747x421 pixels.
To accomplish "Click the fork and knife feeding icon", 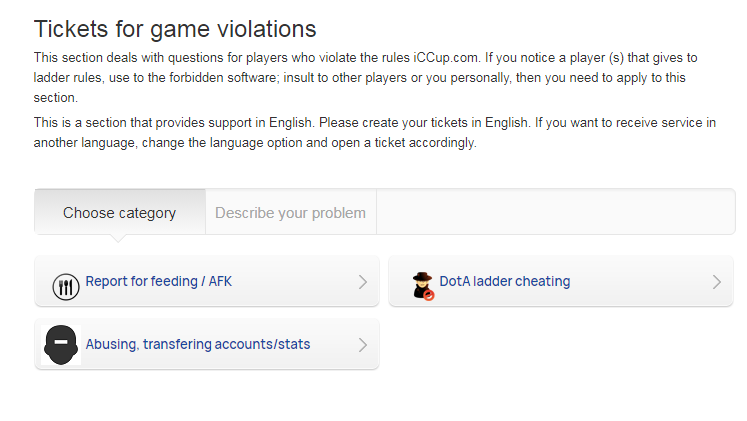I will tap(66, 287).
